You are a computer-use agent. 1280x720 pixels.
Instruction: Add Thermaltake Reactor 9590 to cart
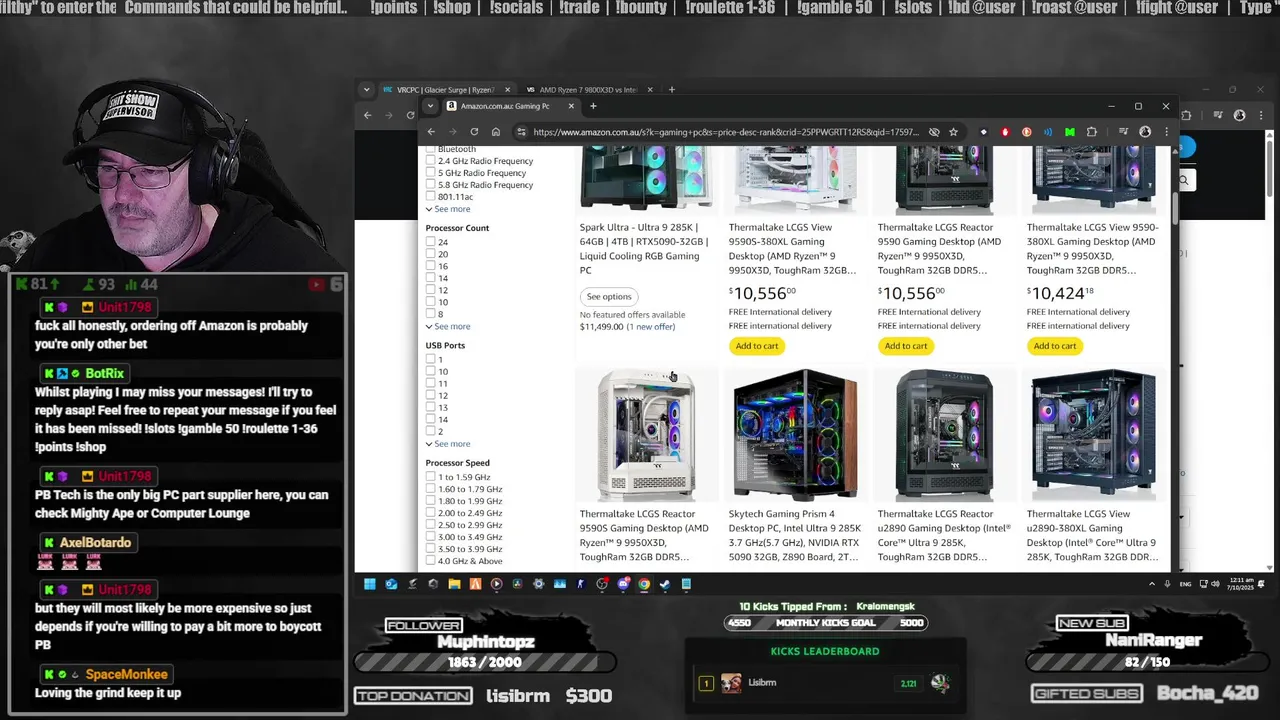point(906,346)
